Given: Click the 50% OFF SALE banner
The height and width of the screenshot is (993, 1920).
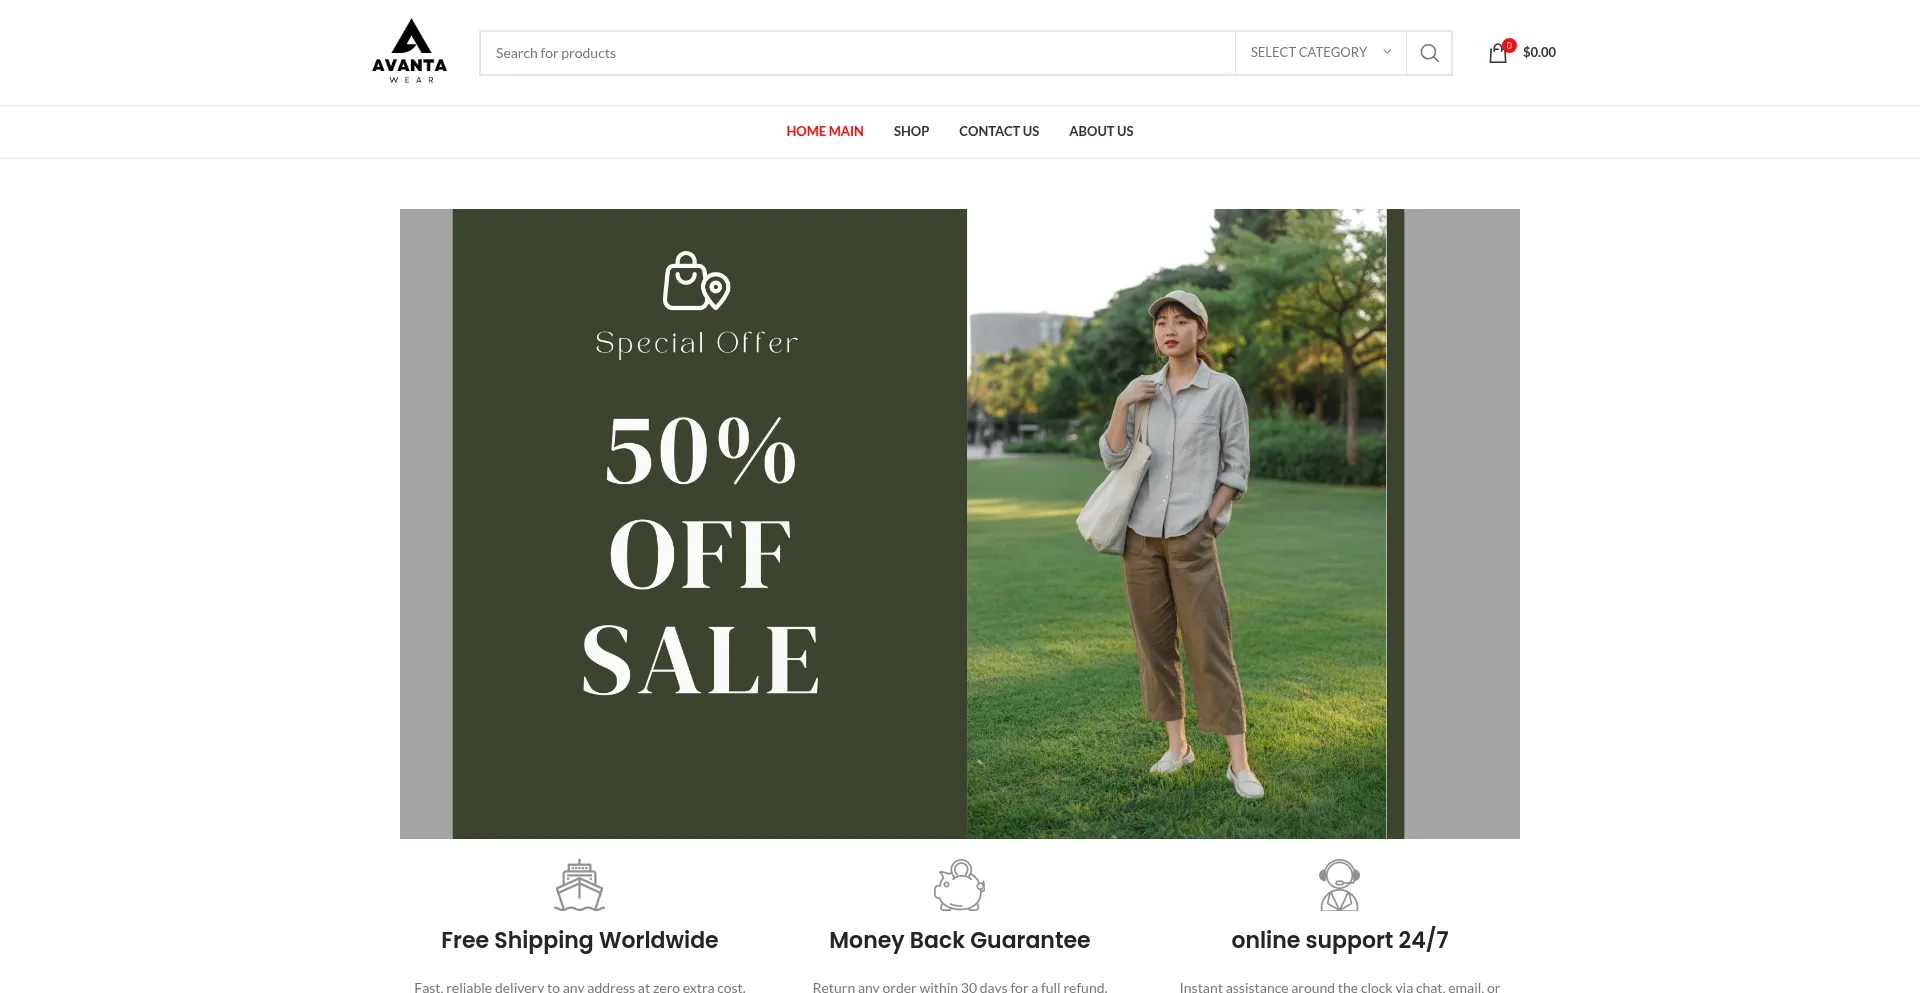Looking at the screenshot, I should pos(960,524).
